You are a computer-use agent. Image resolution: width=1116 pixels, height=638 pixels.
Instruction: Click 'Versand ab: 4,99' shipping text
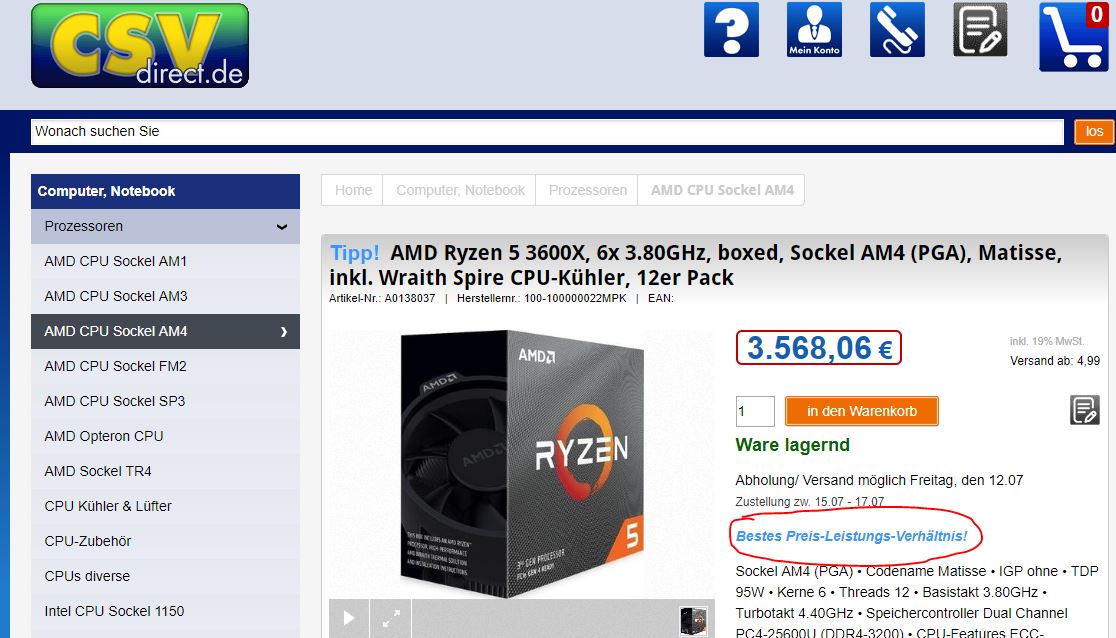coord(1055,361)
